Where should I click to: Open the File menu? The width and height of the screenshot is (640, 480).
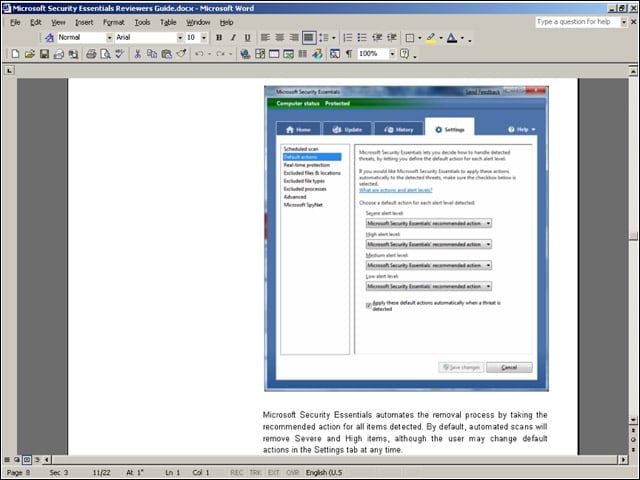click(x=15, y=22)
